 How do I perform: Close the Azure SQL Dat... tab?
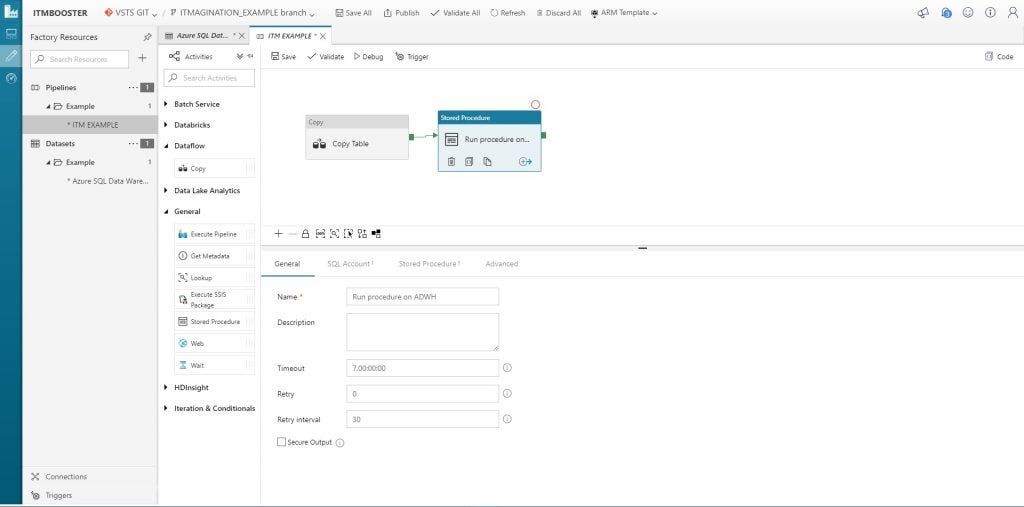coord(242,36)
